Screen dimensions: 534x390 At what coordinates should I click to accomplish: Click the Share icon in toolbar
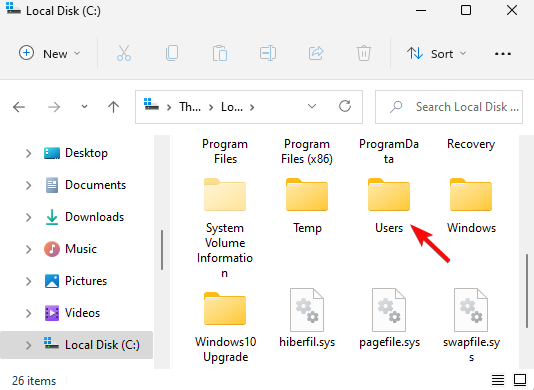[316, 53]
